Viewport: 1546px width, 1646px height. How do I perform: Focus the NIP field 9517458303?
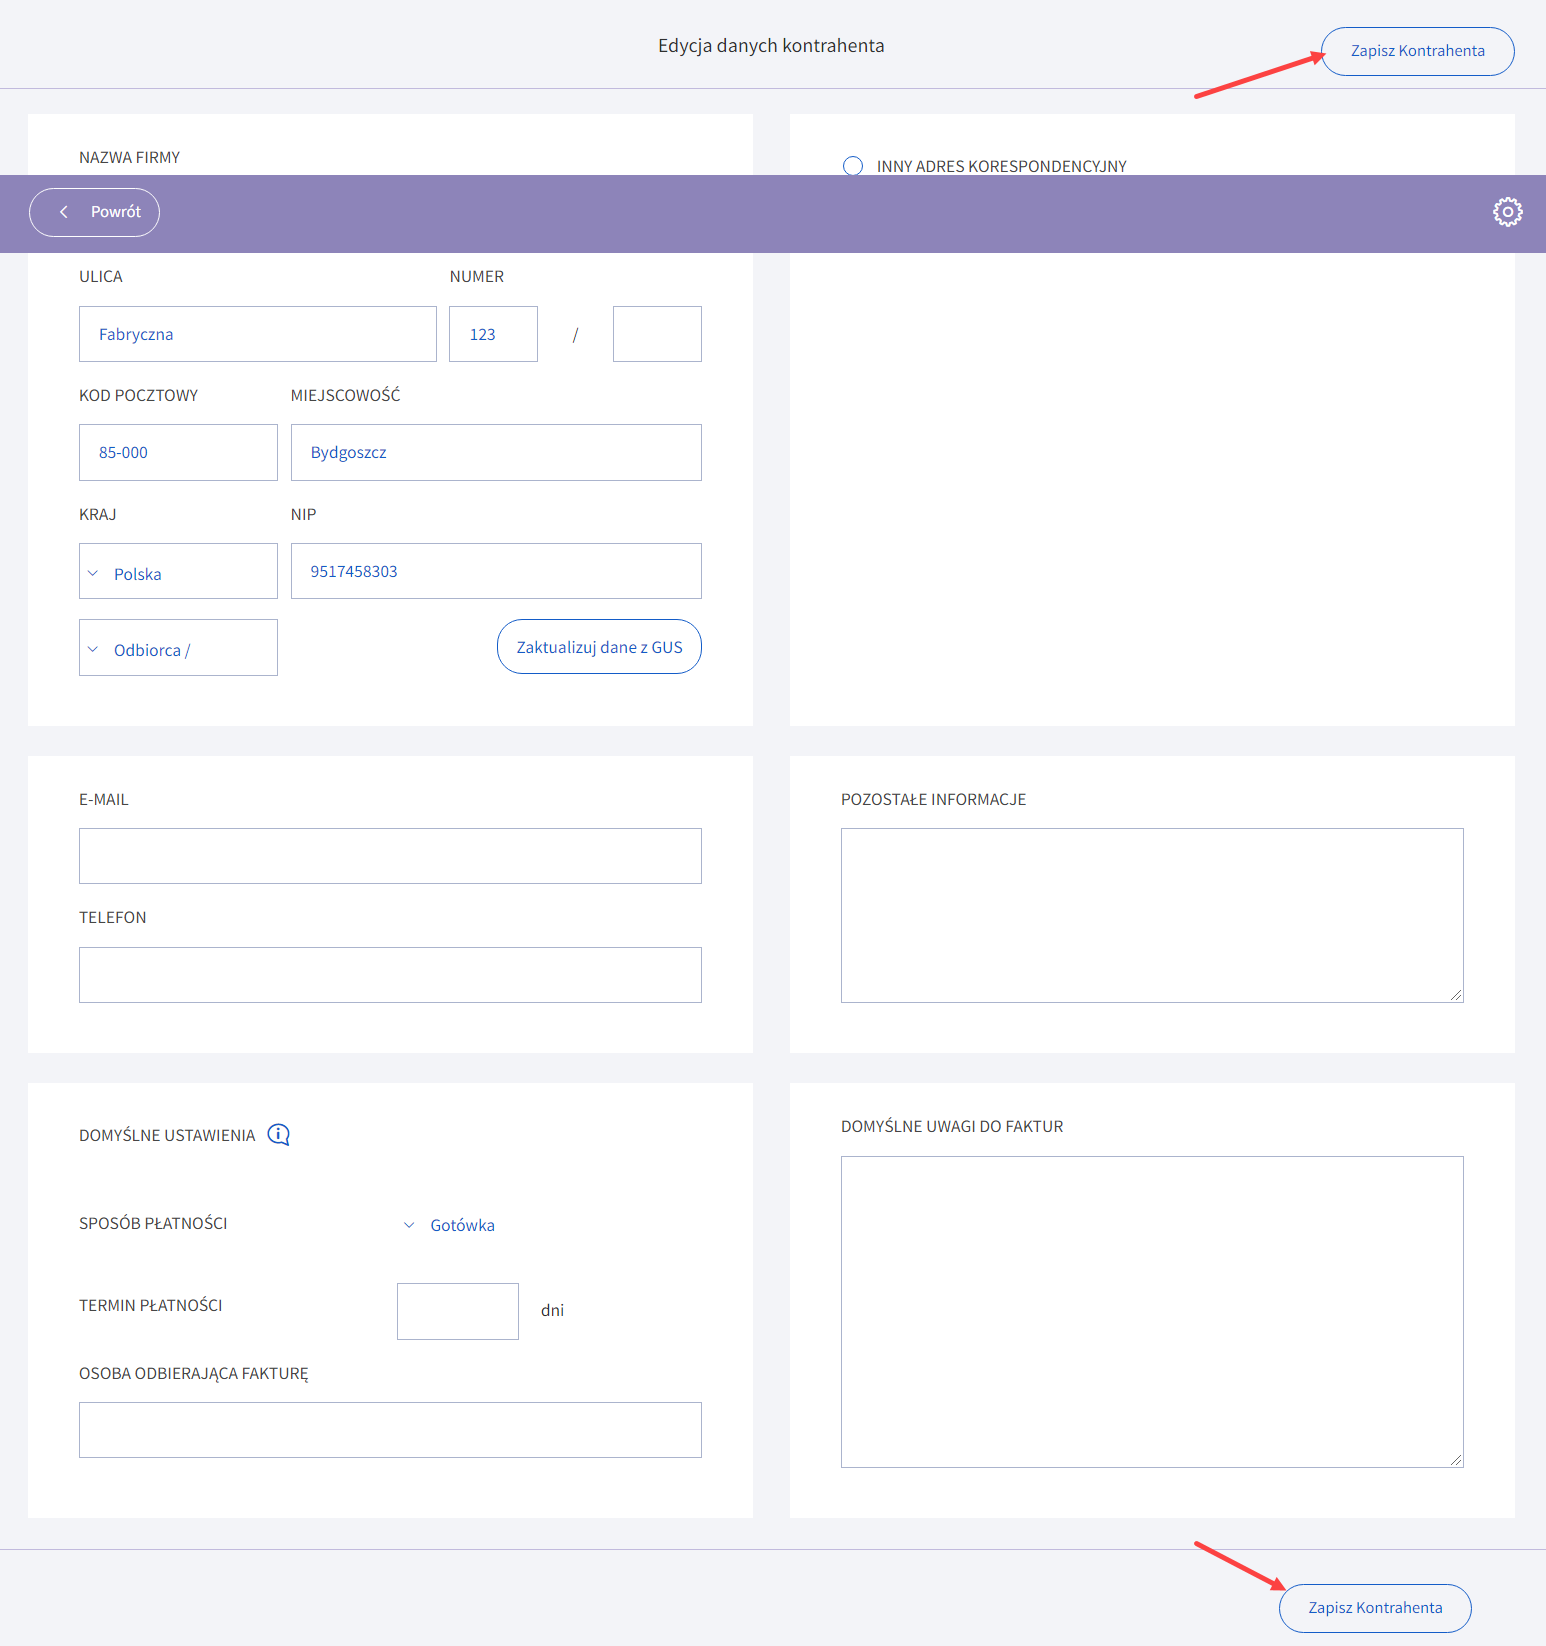(496, 571)
